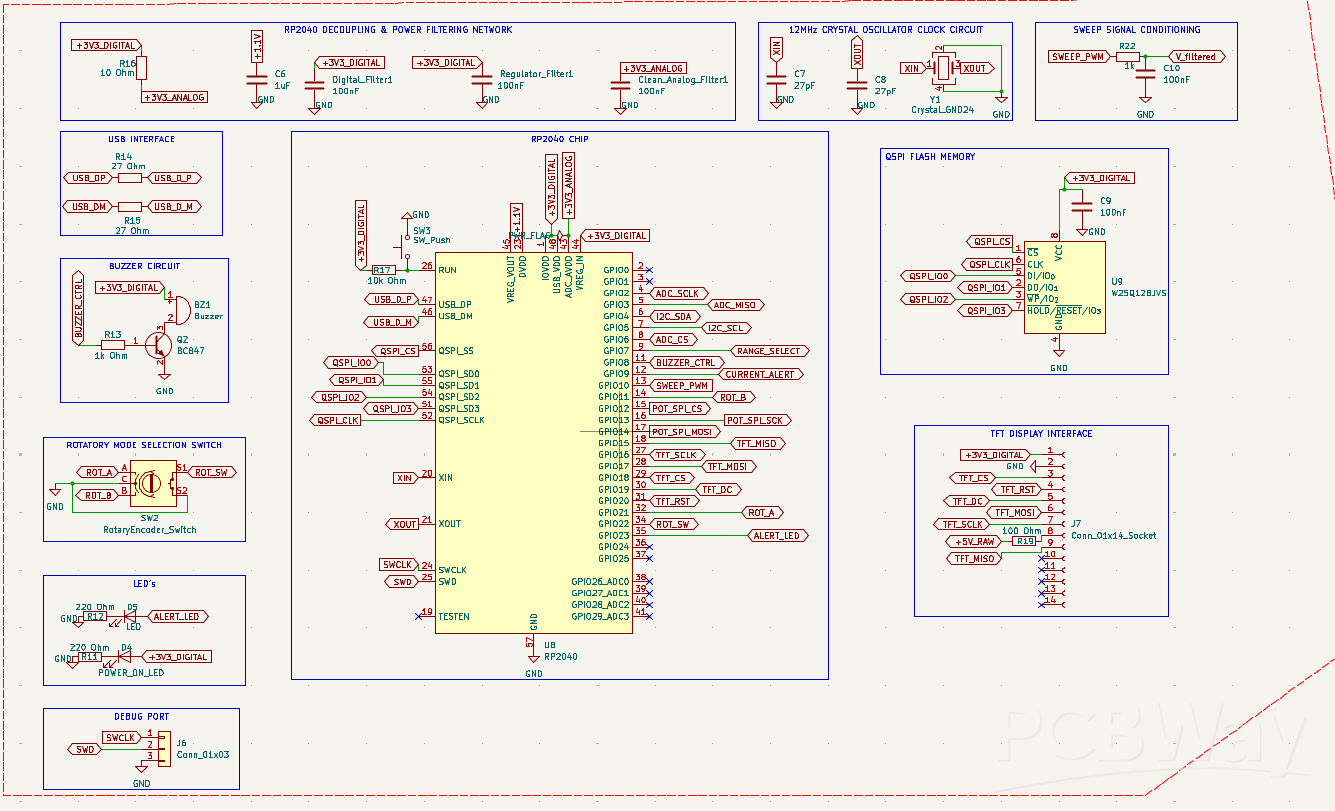Select the U8 RP2040 chip body
Screen dimensions: 1335x811
[534, 443]
